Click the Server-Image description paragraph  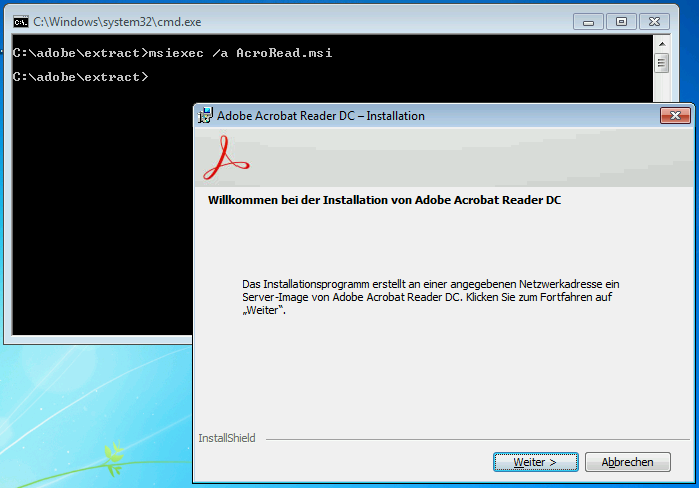click(x=431, y=297)
